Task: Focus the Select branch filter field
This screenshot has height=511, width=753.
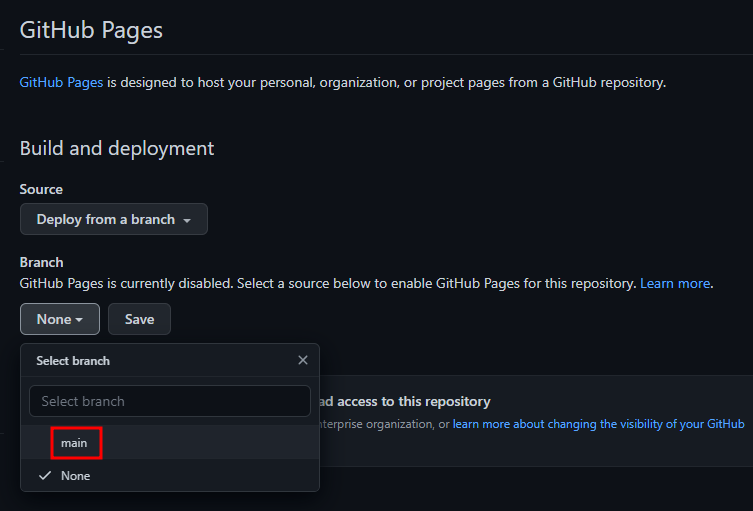Action: pyautogui.click(x=170, y=401)
